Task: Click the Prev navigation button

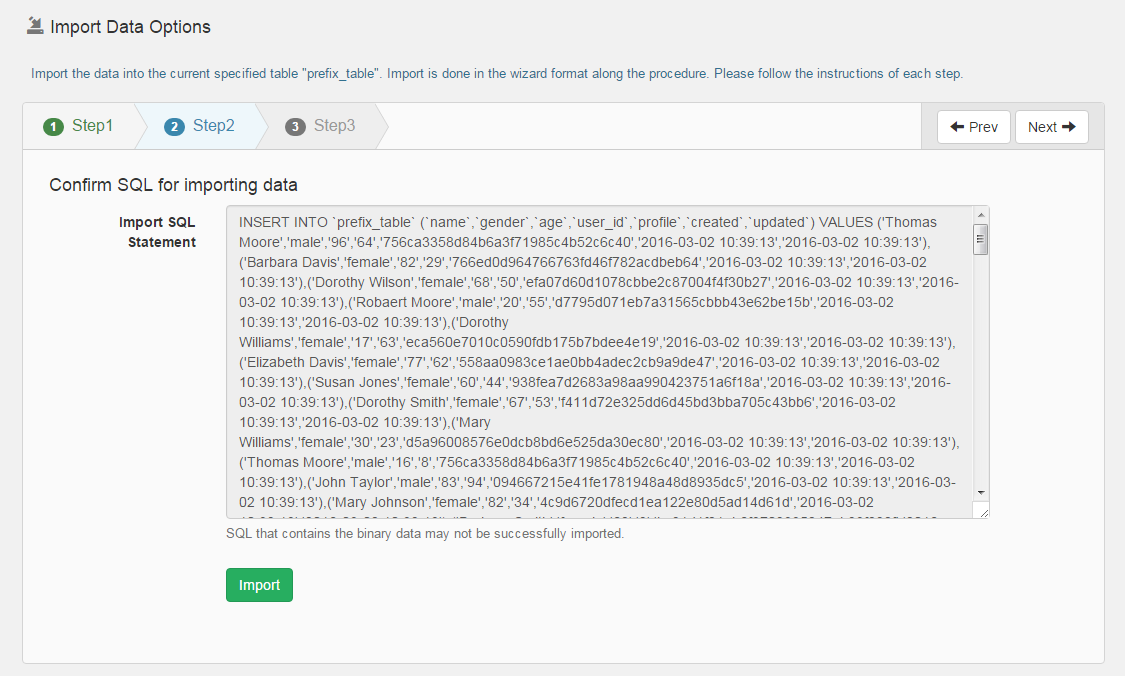Action: point(973,126)
